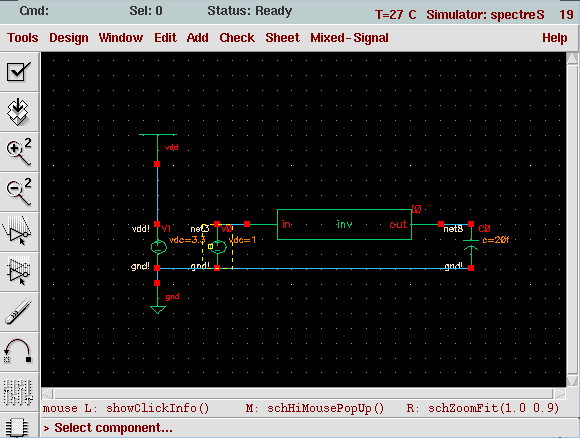Open the Design menu

tap(69, 38)
